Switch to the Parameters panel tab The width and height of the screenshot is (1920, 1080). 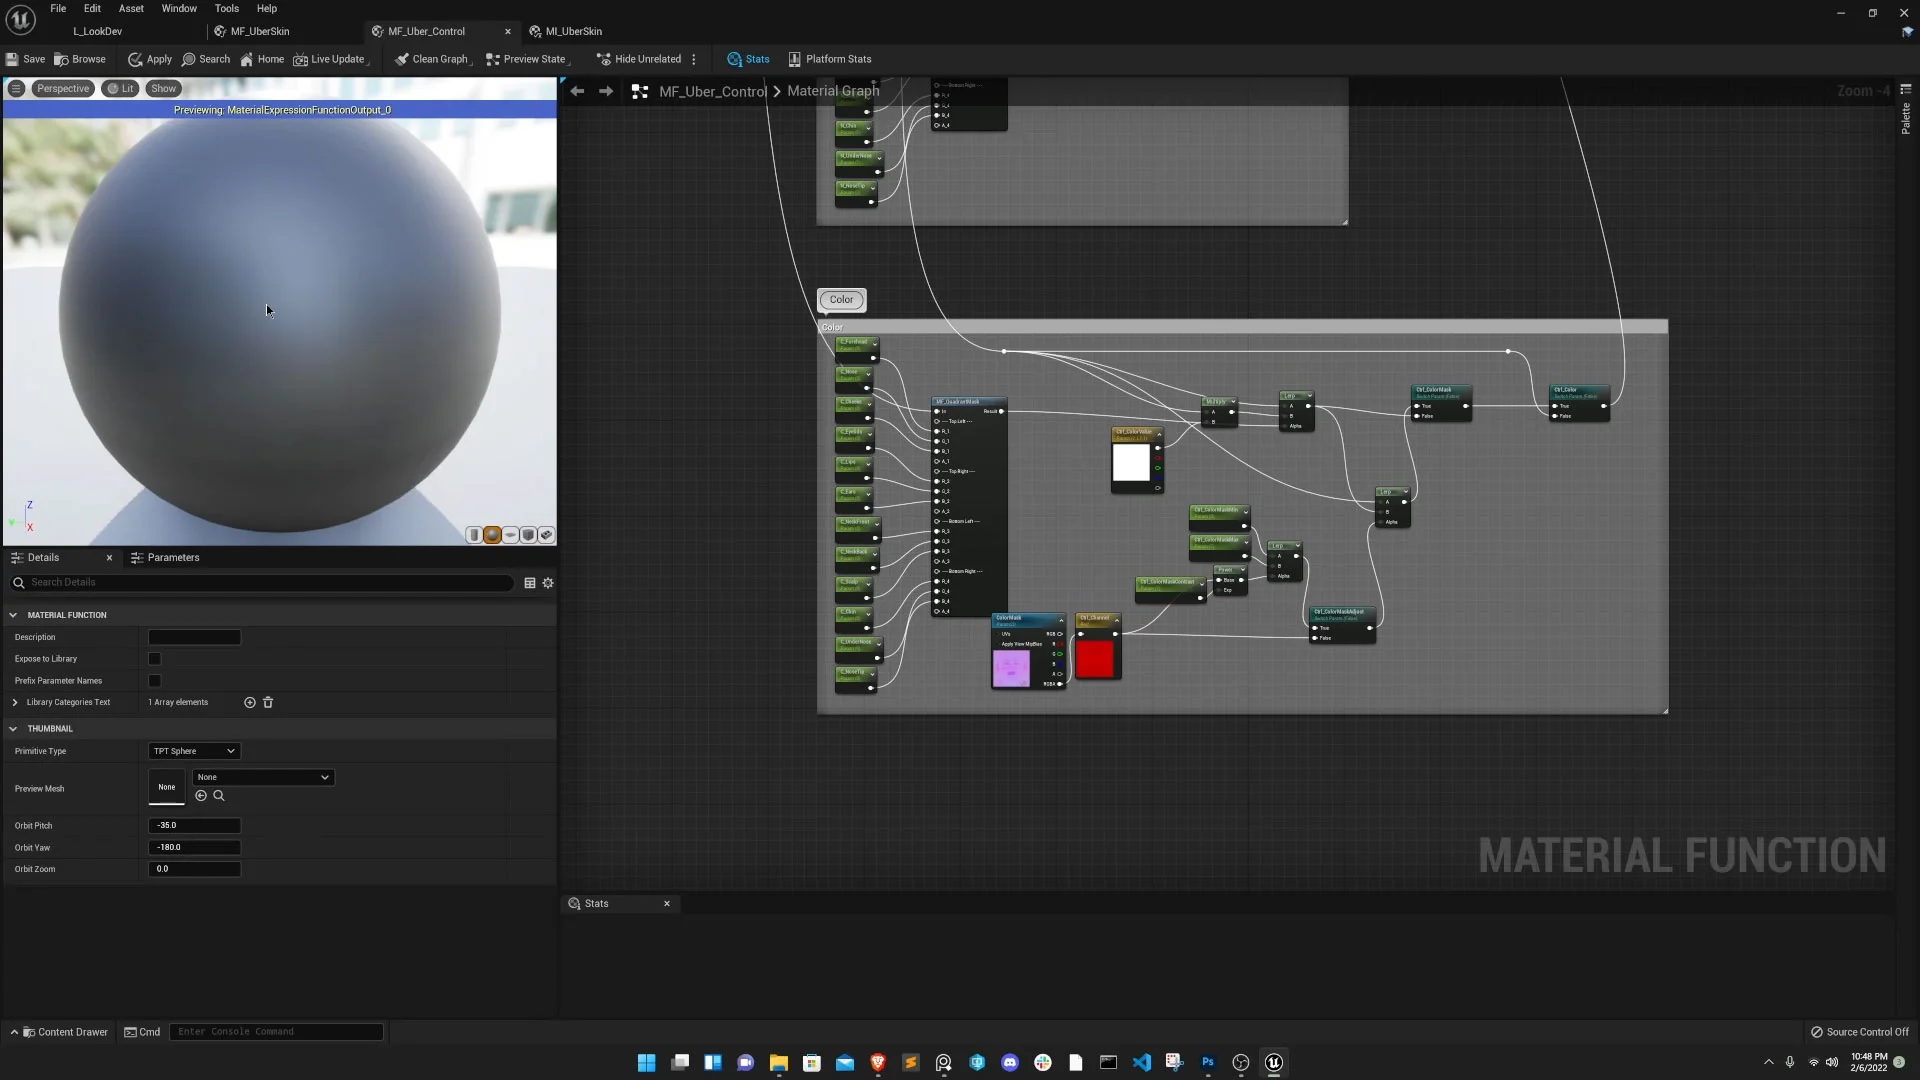coord(165,558)
